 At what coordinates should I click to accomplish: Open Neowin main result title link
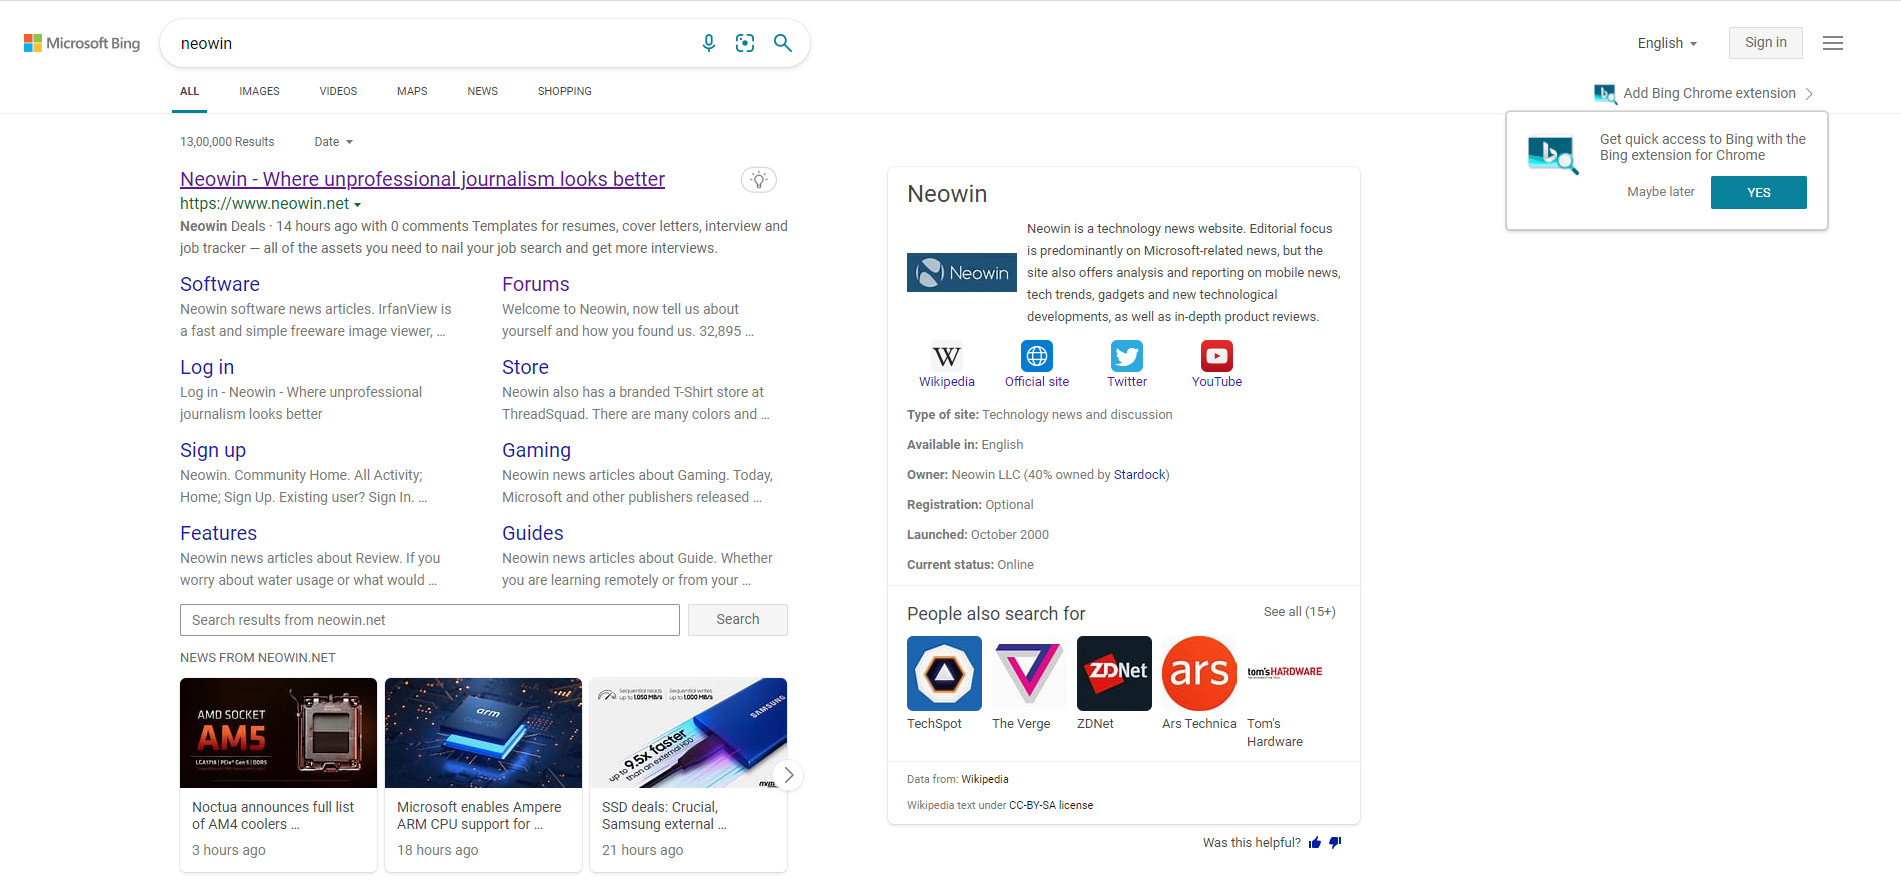[x=422, y=179]
